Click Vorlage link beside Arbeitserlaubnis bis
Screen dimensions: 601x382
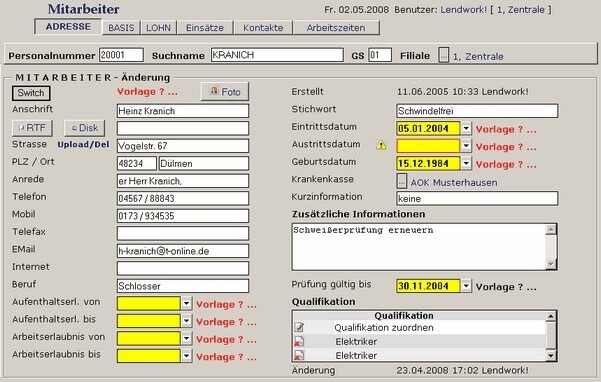click(x=226, y=357)
